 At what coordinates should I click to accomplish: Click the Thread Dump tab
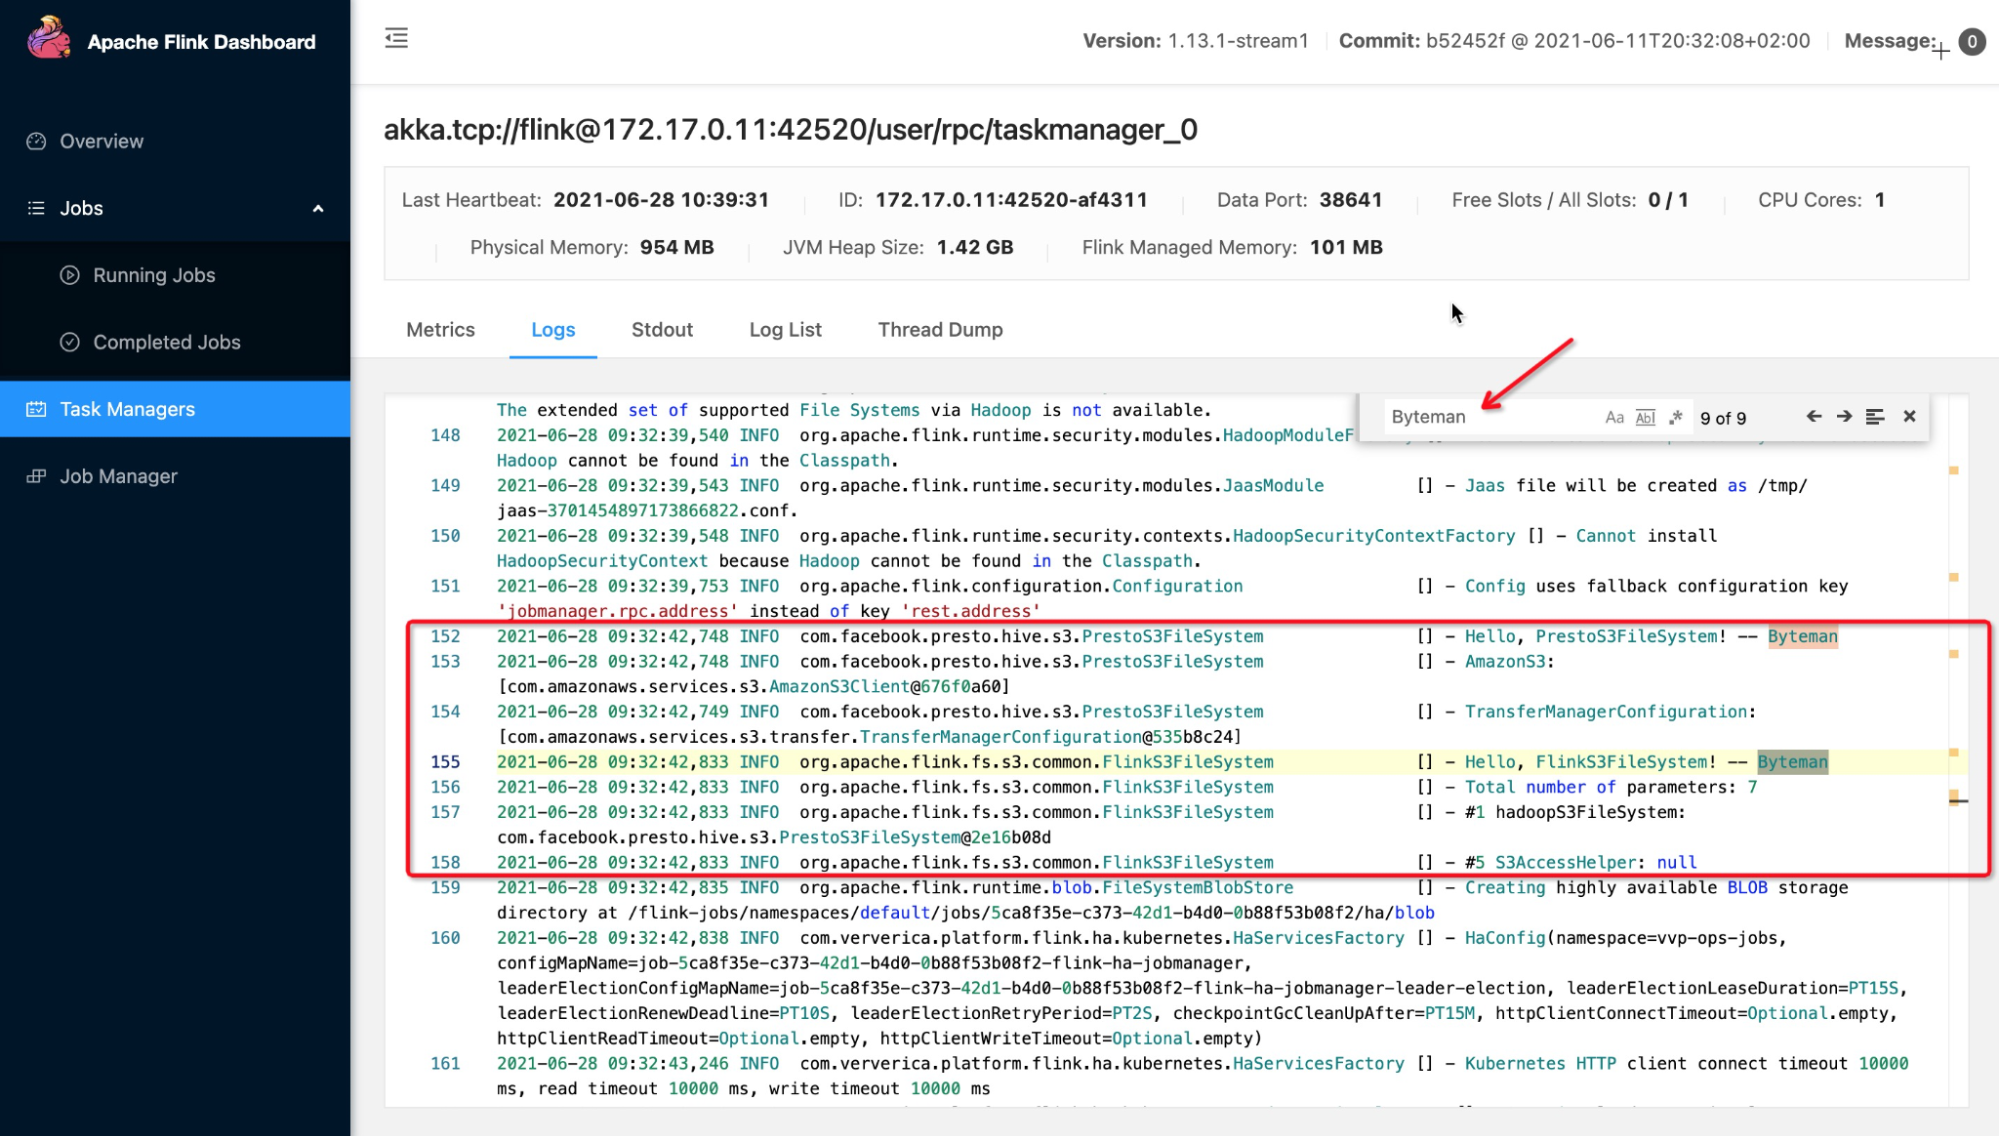(940, 330)
